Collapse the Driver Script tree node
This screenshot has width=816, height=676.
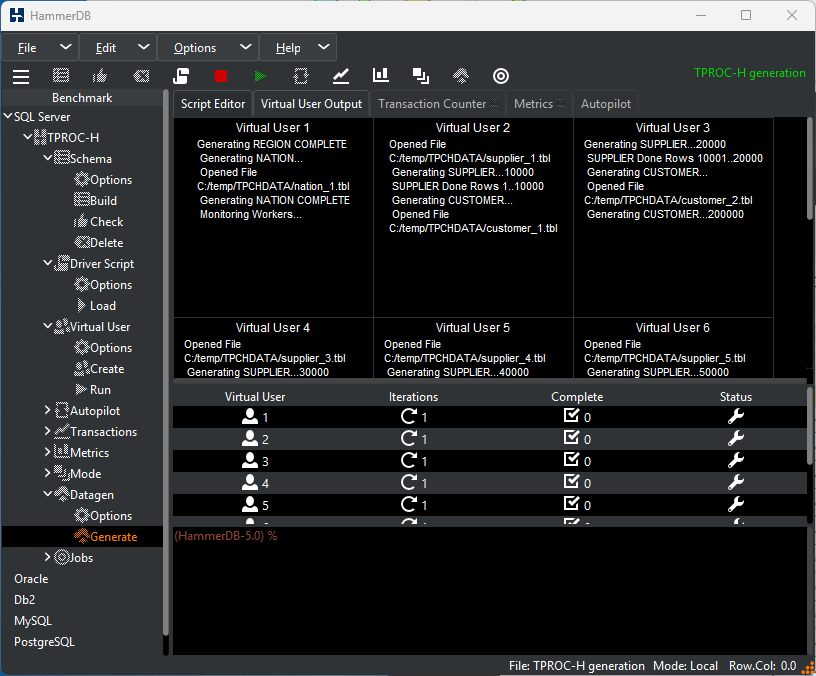coord(47,263)
